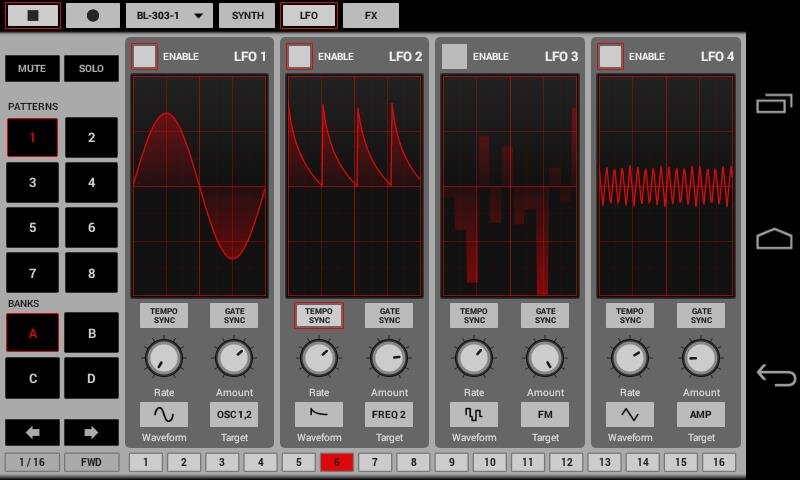Click LFO 1 Rate knob
Viewport: 800px width, 480px height.
[x=163, y=358]
